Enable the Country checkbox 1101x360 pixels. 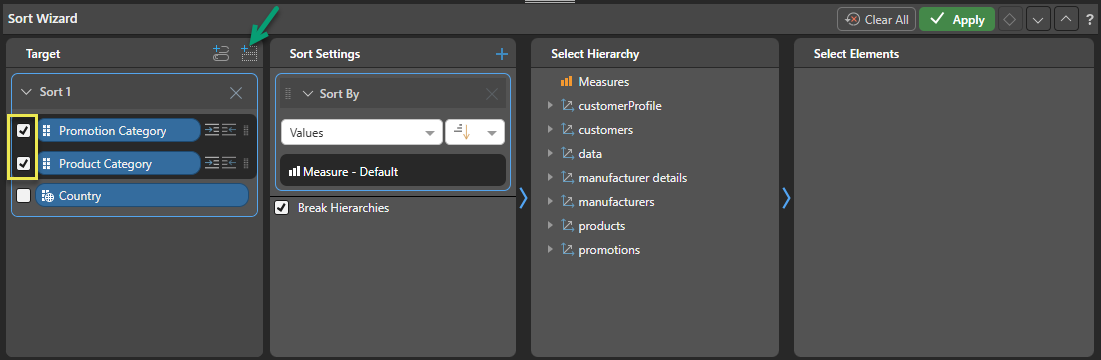pyautogui.click(x=24, y=196)
